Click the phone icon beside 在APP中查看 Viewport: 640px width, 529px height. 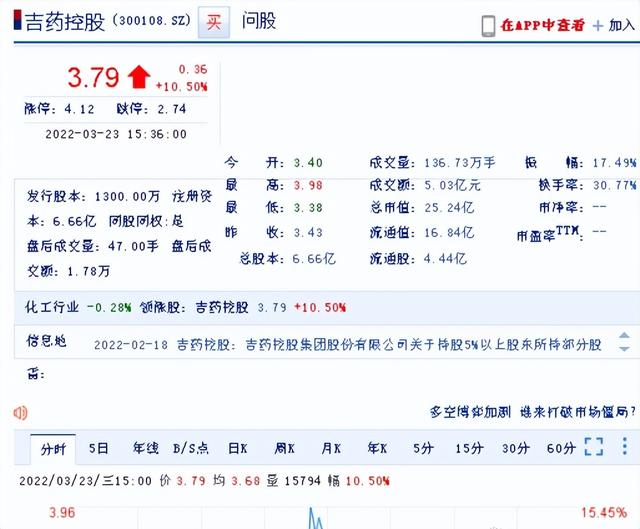point(489,26)
